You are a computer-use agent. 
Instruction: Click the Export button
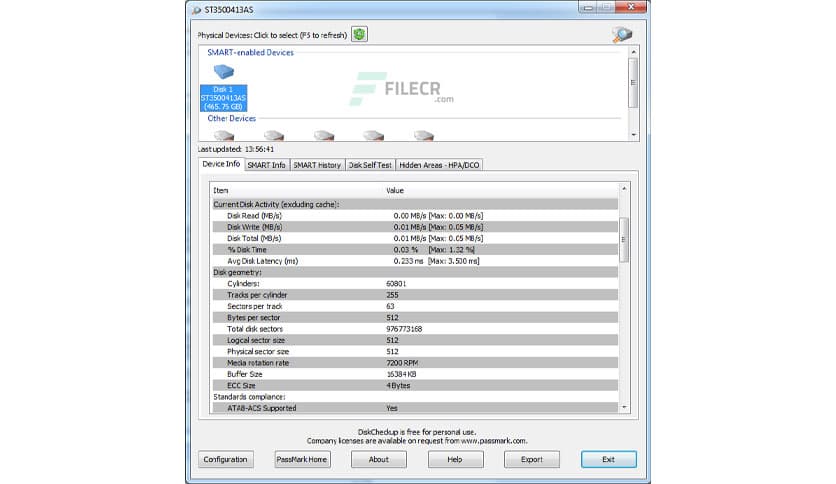[532, 459]
